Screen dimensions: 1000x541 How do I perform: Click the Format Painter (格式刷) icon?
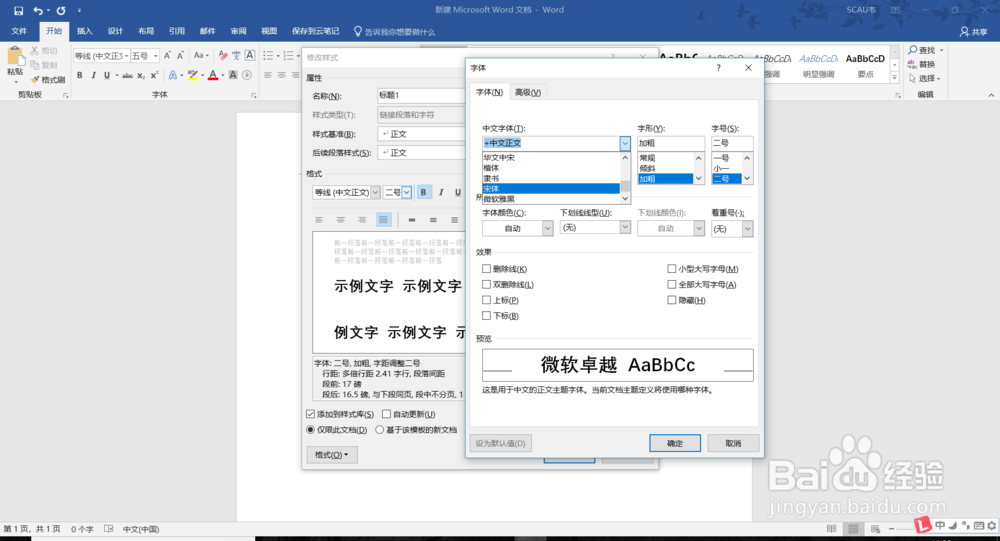(x=35, y=80)
